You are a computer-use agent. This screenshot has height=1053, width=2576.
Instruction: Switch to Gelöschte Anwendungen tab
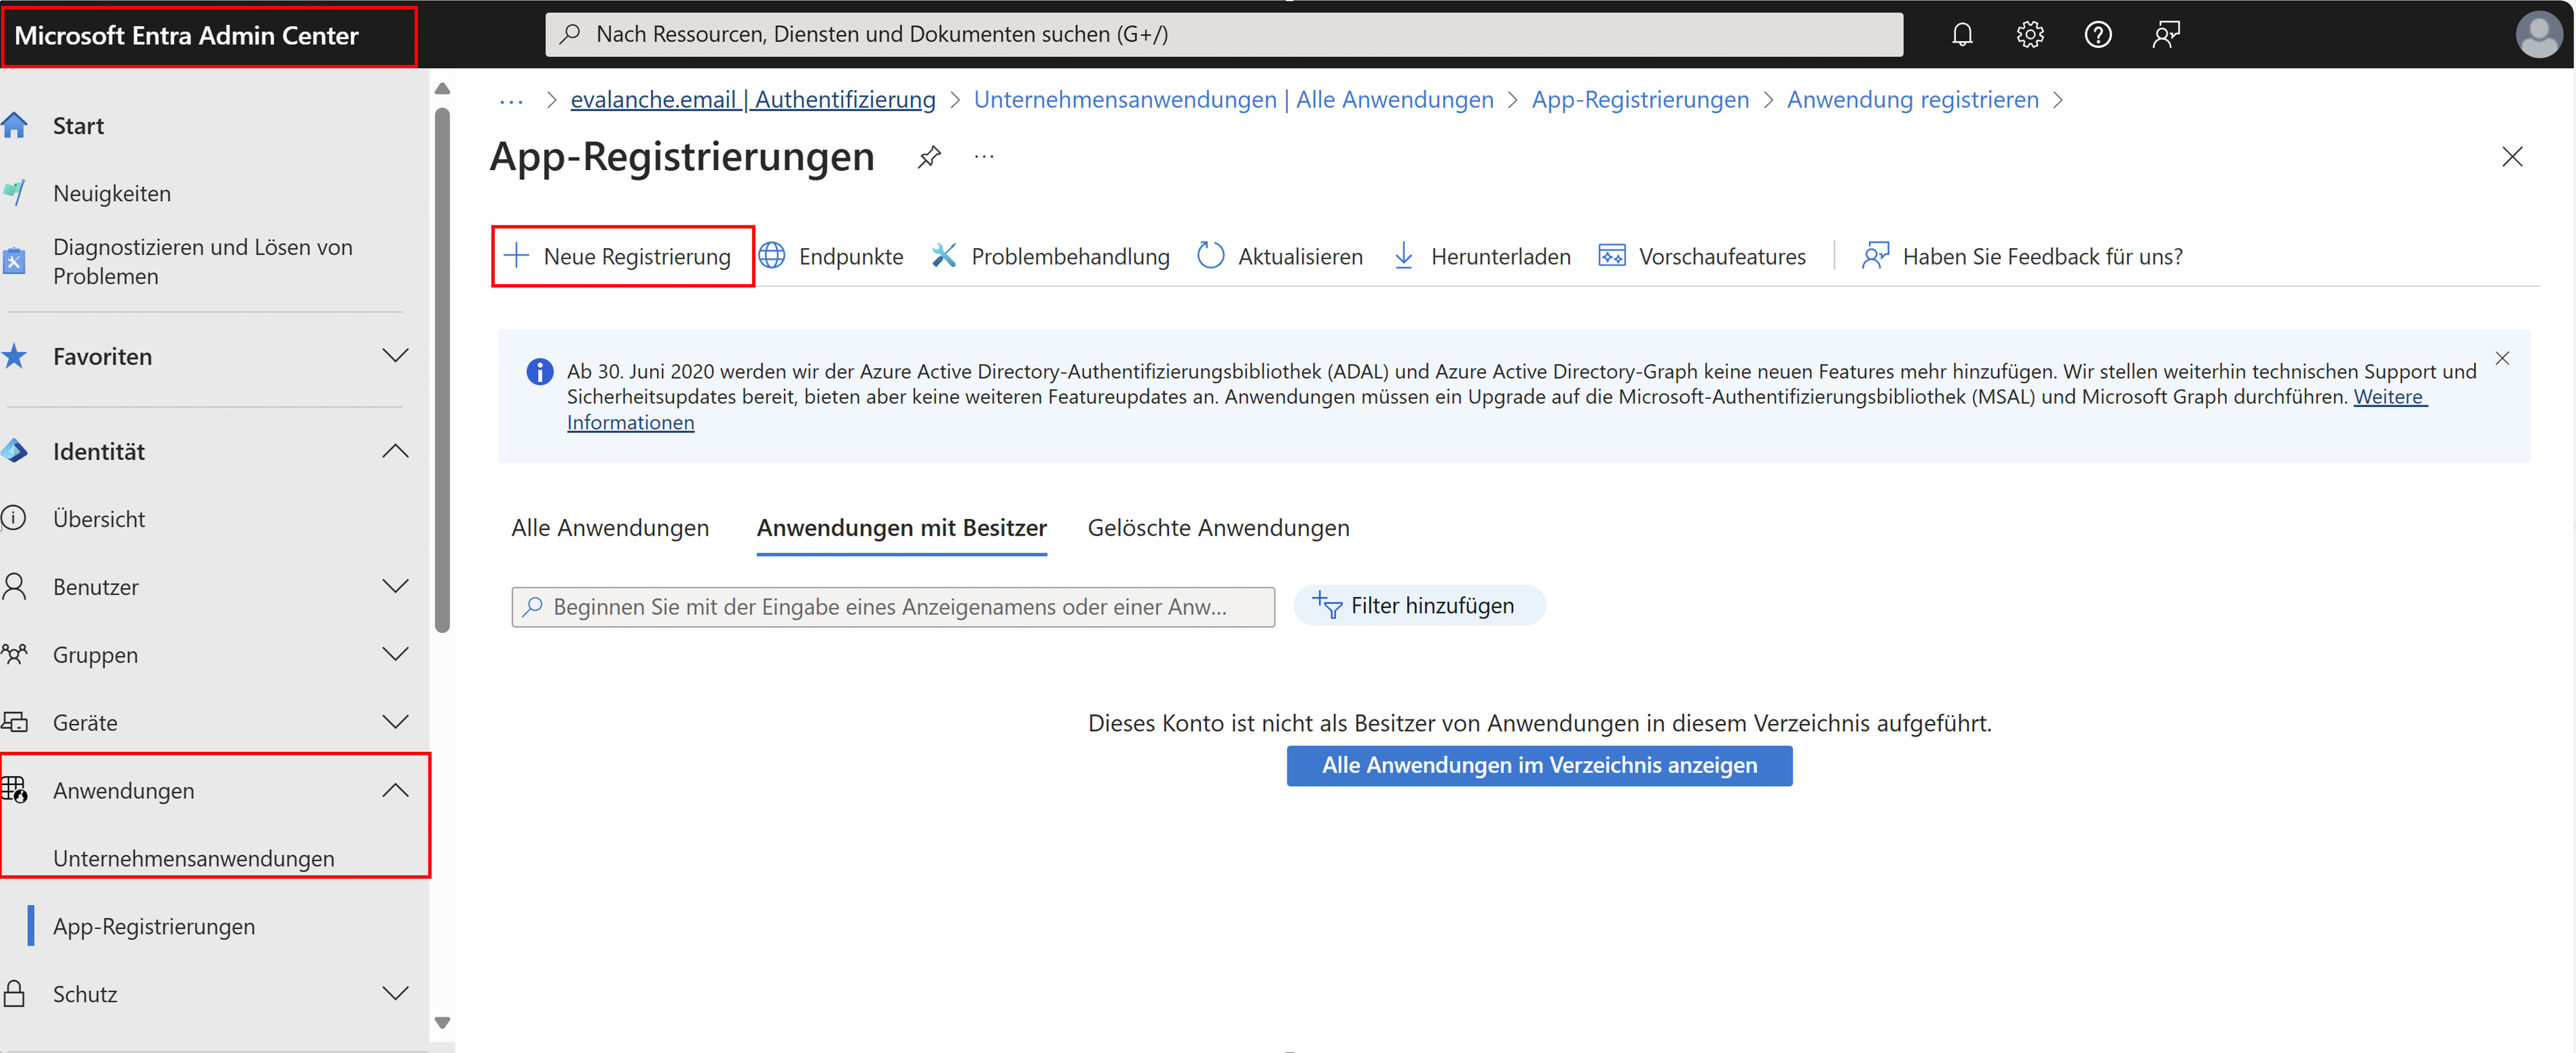click(1218, 527)
